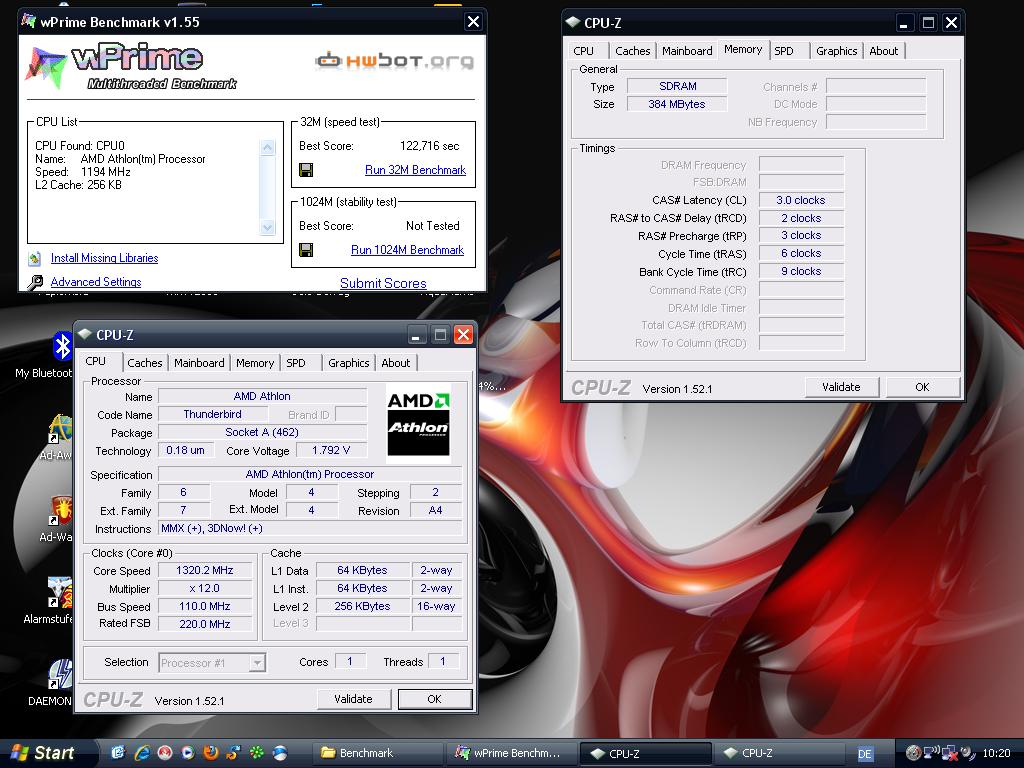
Task: Click OK in the memory CPU-Z window
Action: (x=922, y=387)
